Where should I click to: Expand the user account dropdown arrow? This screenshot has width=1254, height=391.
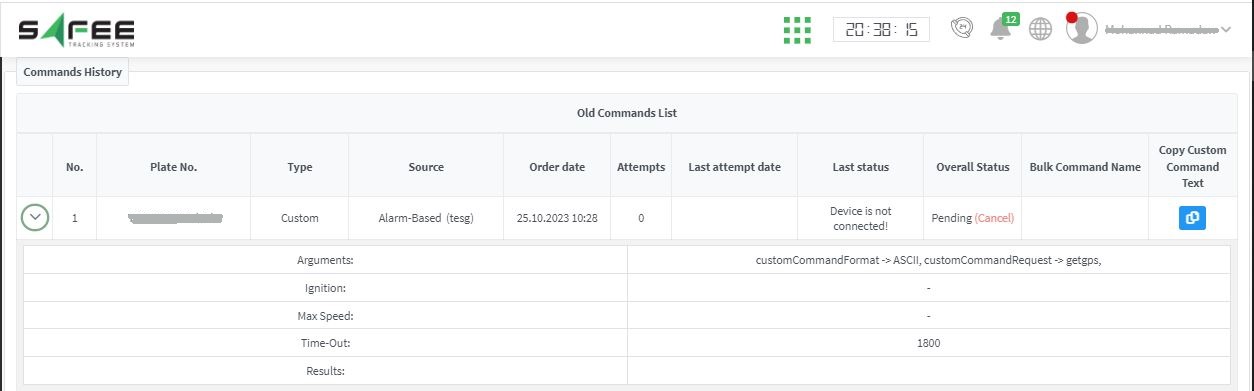(x=1226, y=30)
